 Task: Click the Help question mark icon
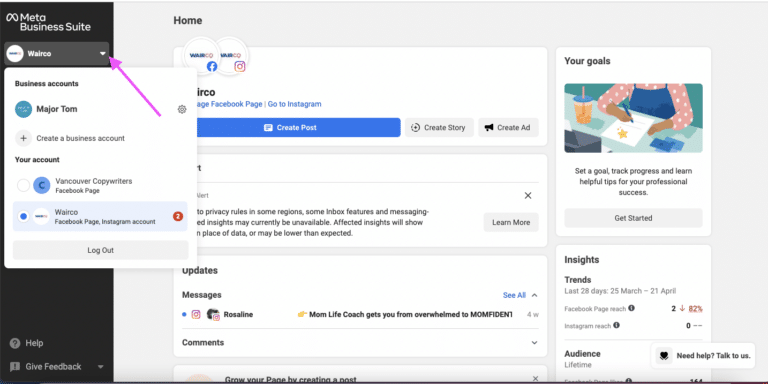click(15, 343)
